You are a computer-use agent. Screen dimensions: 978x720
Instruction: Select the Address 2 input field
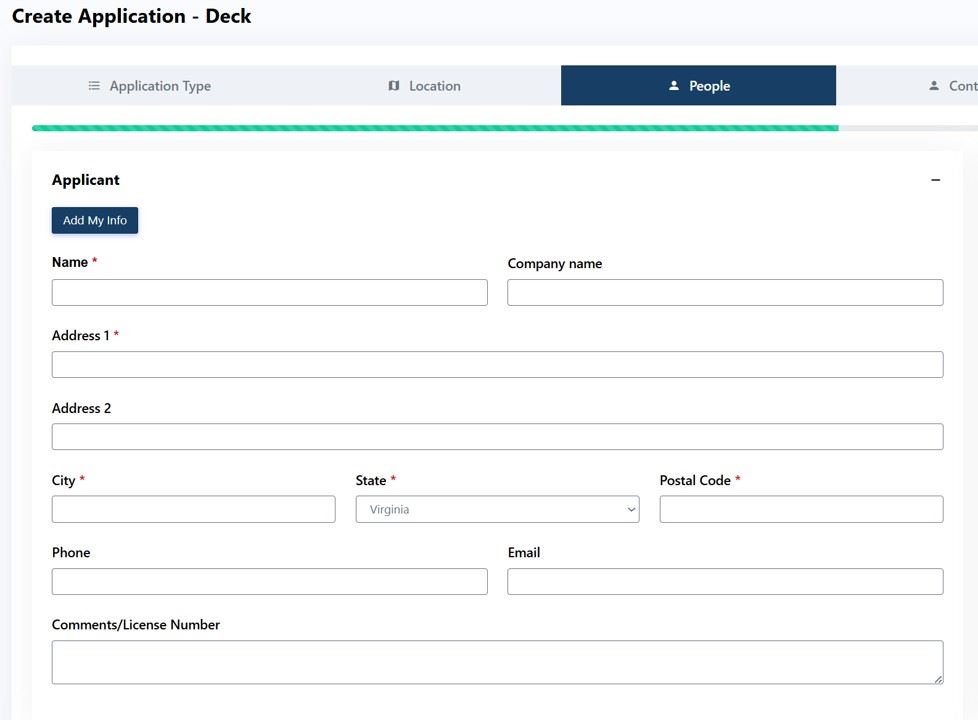[x=497, y=436]
